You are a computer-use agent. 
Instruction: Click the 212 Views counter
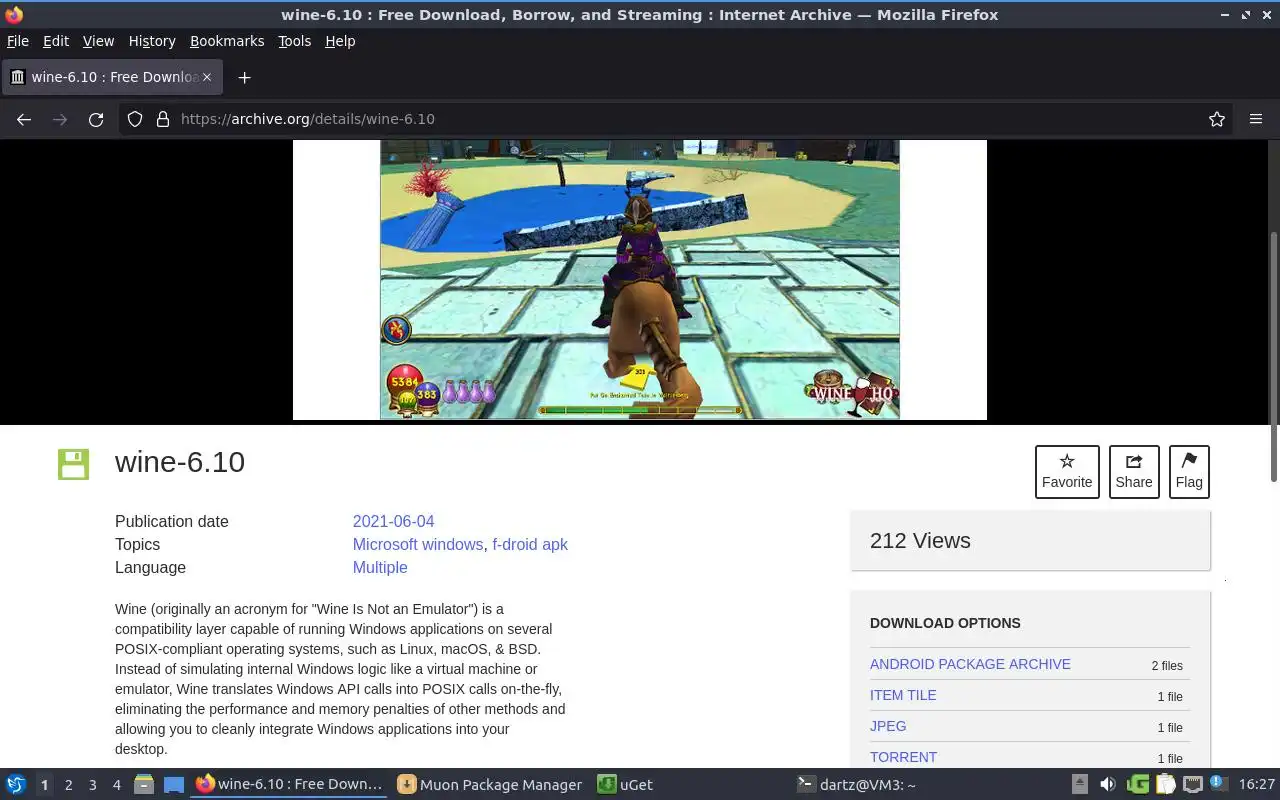(920, 540)
